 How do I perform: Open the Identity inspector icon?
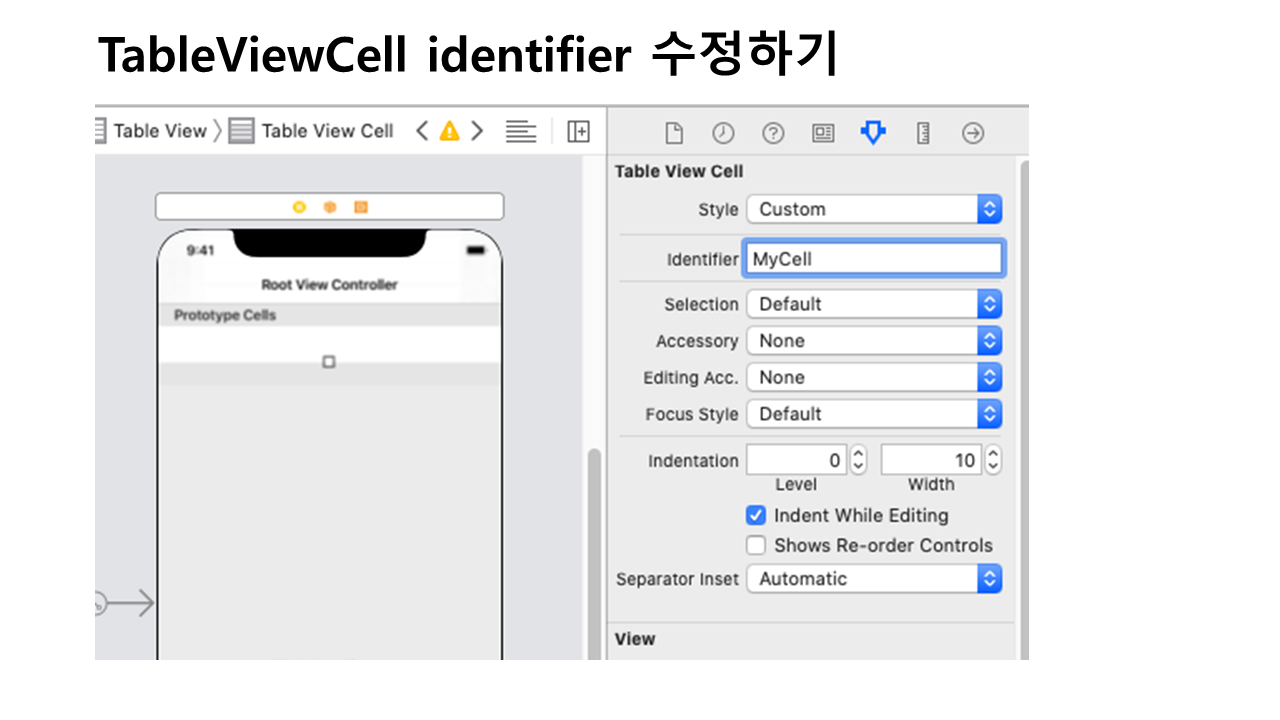click(823, 133)
